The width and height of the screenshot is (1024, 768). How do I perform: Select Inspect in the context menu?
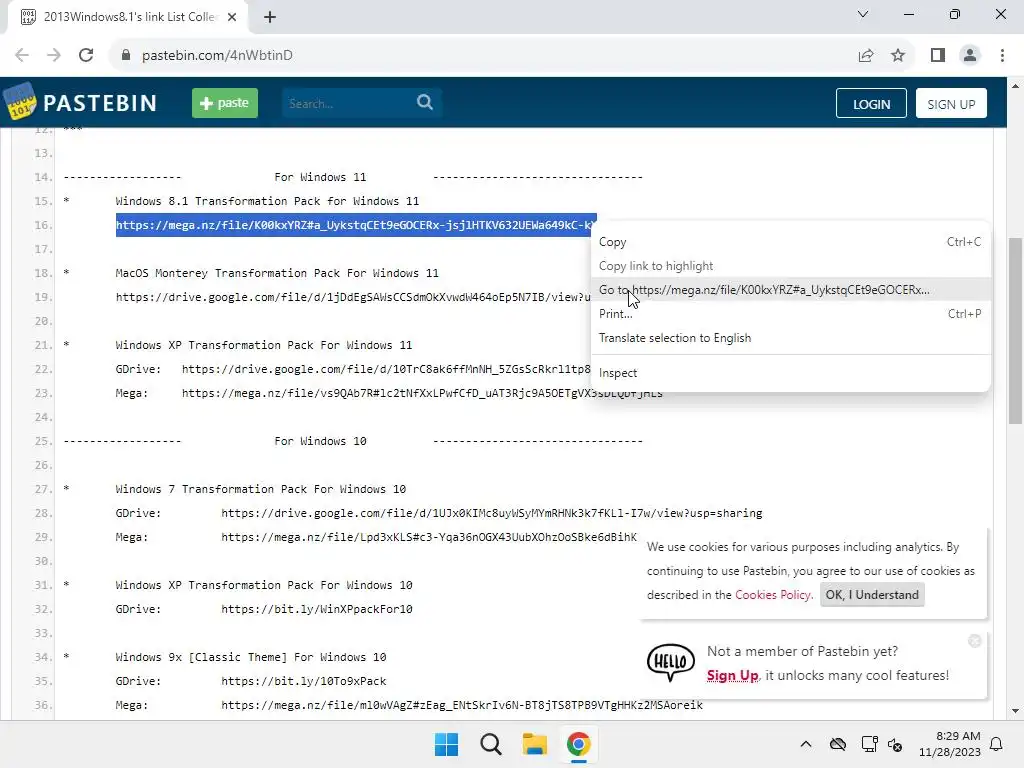tap(790, 373)
